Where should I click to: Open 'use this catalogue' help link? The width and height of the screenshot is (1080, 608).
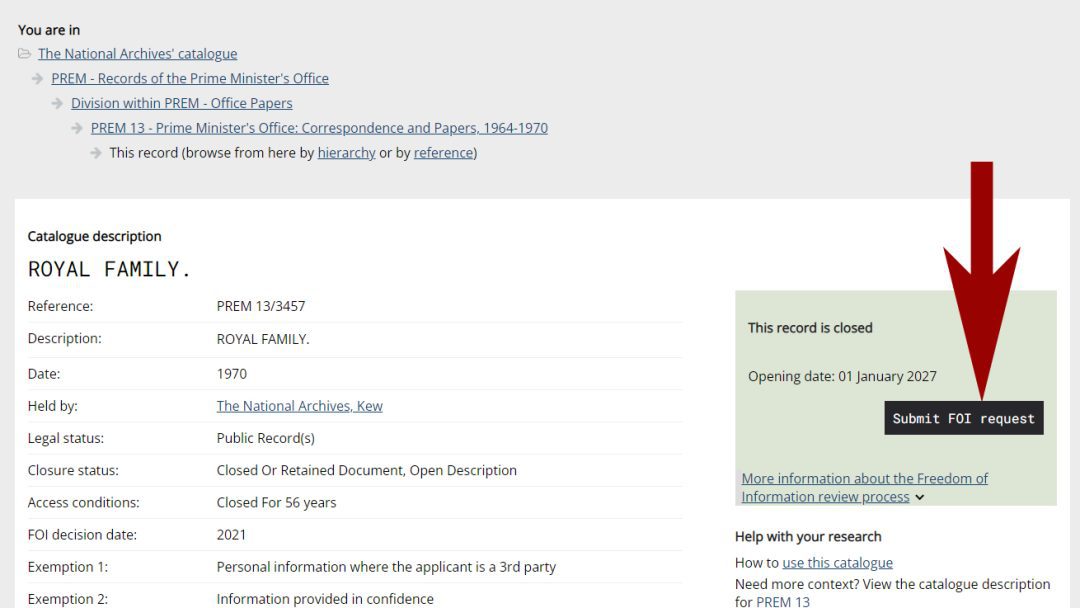(837, 563)
